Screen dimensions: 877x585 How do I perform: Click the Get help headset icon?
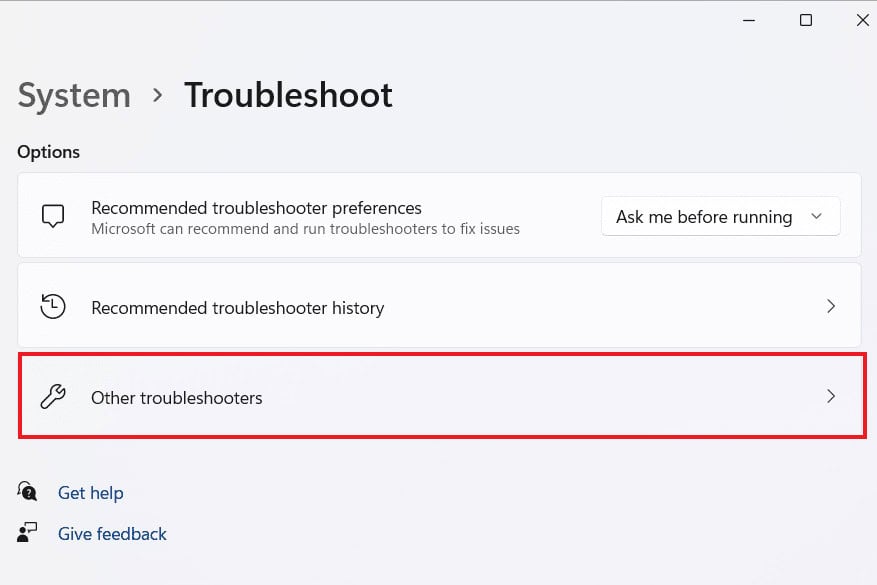tap(27, 492)
